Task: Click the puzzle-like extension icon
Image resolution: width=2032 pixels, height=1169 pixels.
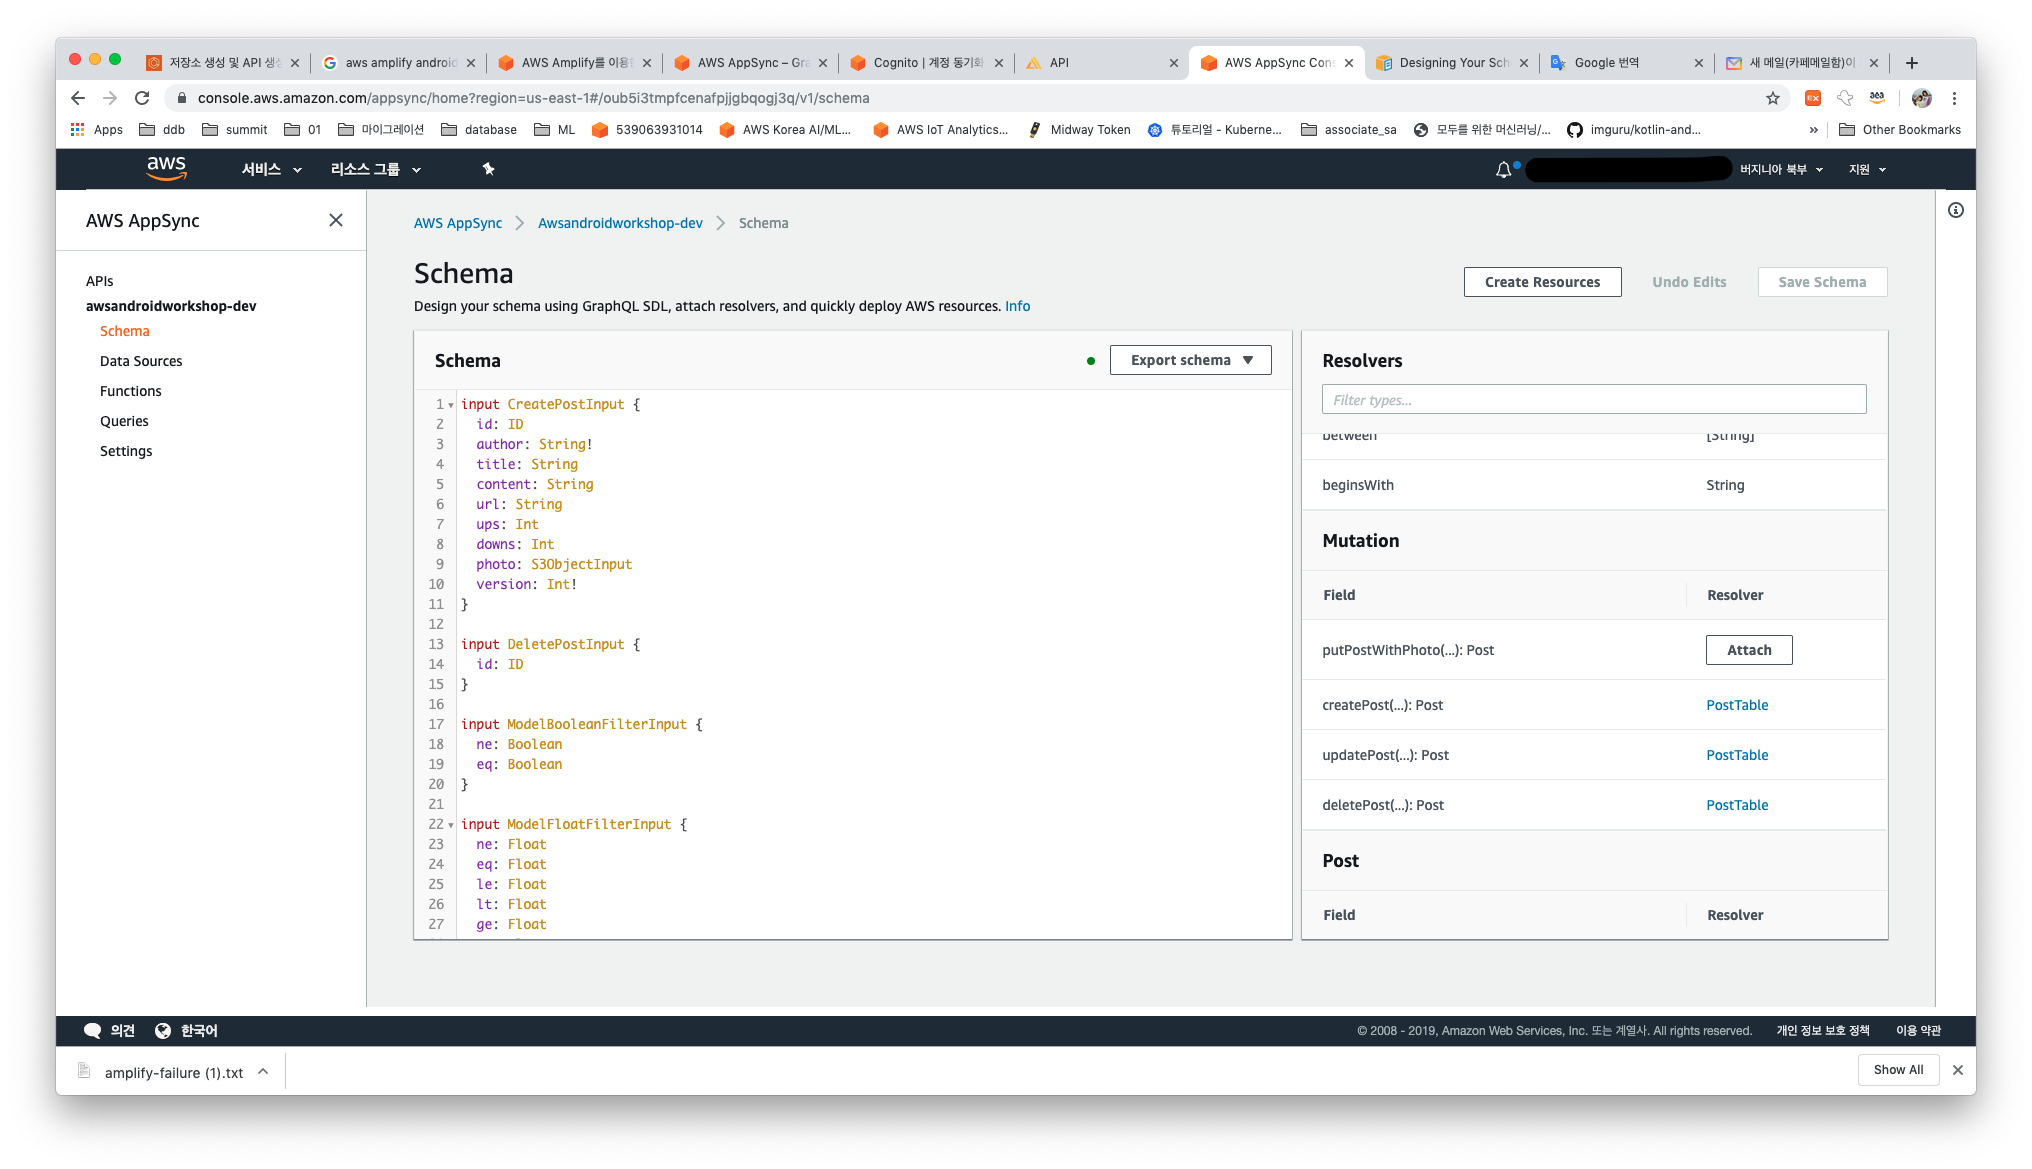Action: (1845, 98)
